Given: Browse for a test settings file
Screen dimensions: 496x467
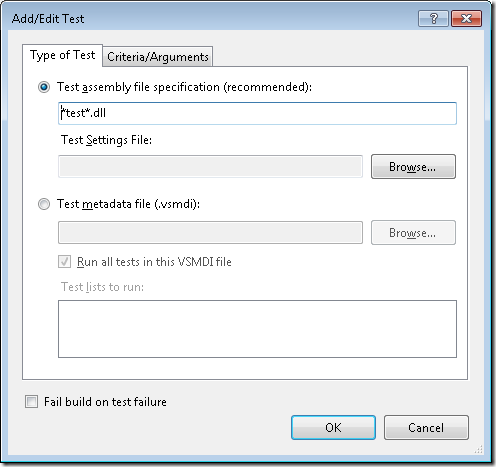Looking at the screenshot, I should pos(413,166).
